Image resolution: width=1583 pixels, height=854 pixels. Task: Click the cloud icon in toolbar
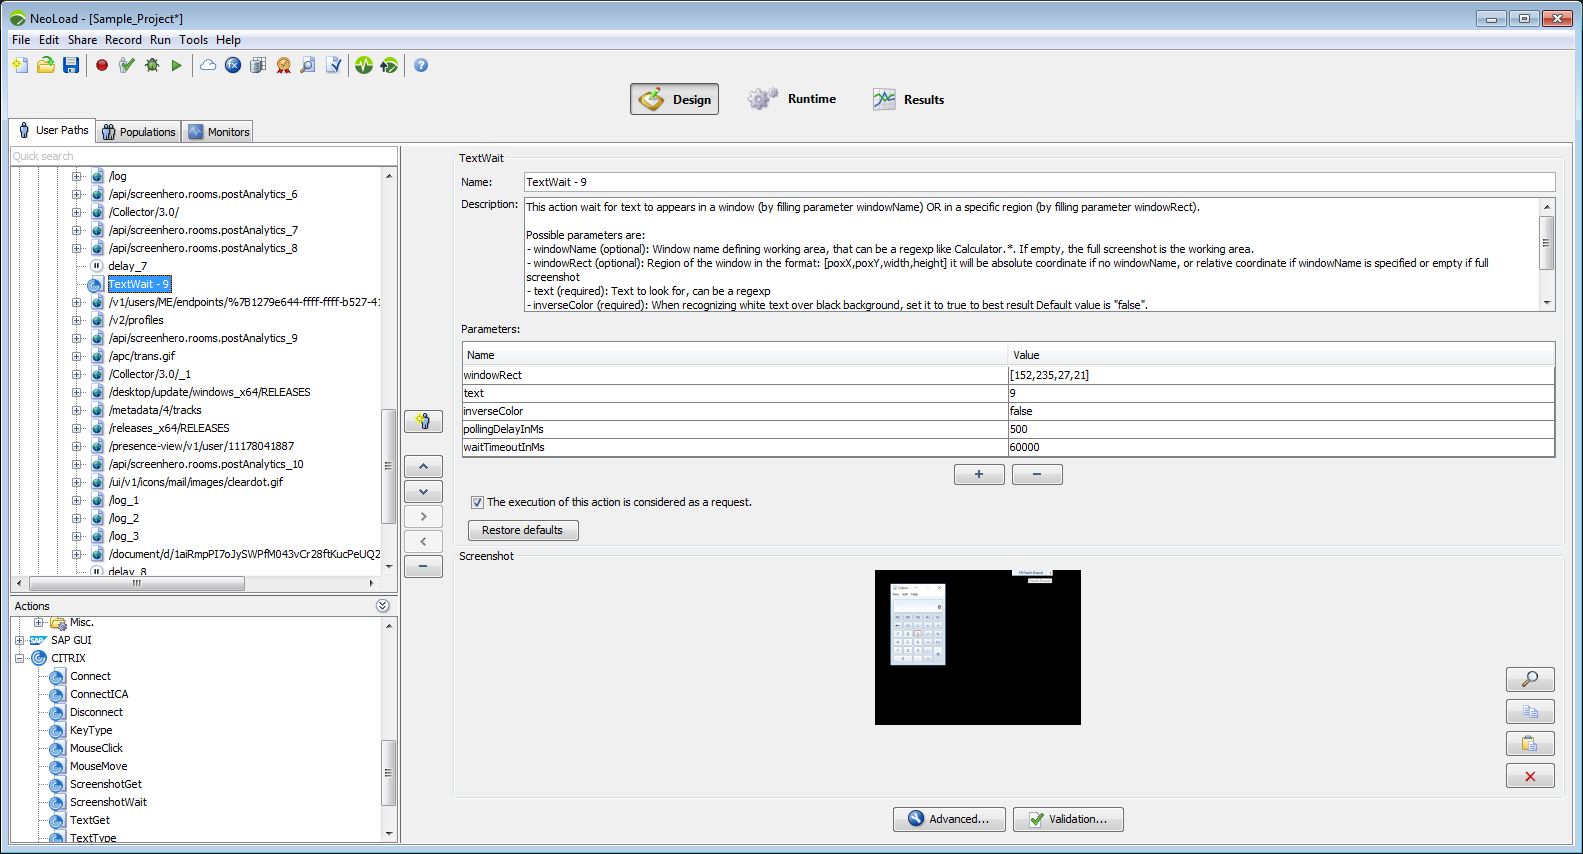208,65
